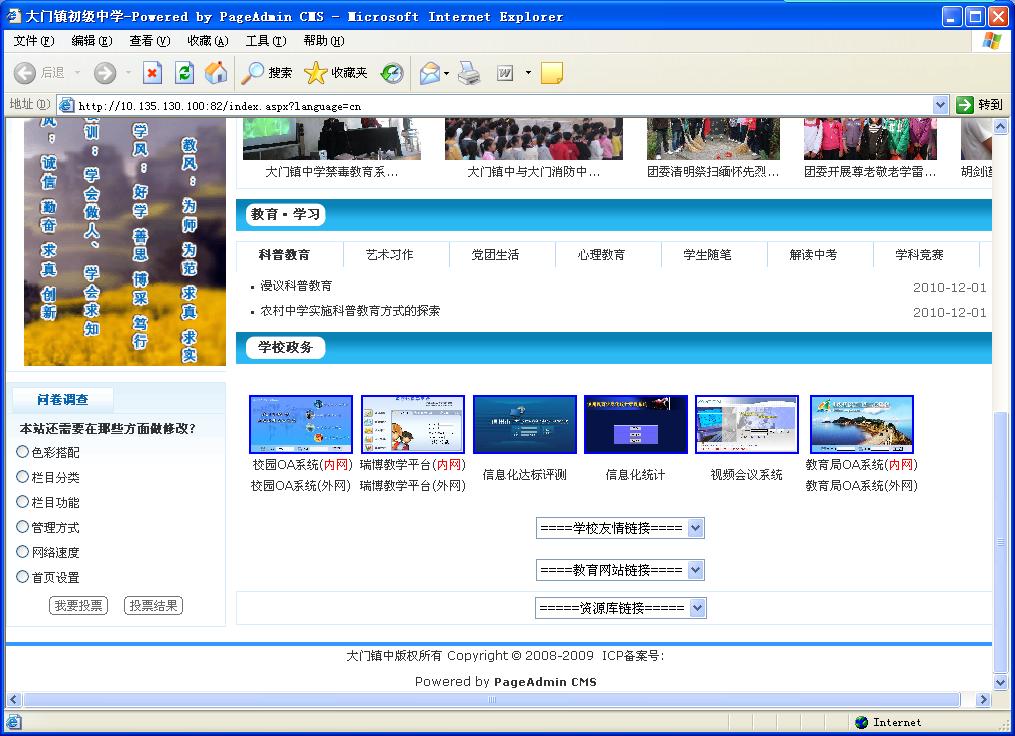The image size is (1015, 736).
Task: Open the 工具(T) menu
Action: click(265, 41)
